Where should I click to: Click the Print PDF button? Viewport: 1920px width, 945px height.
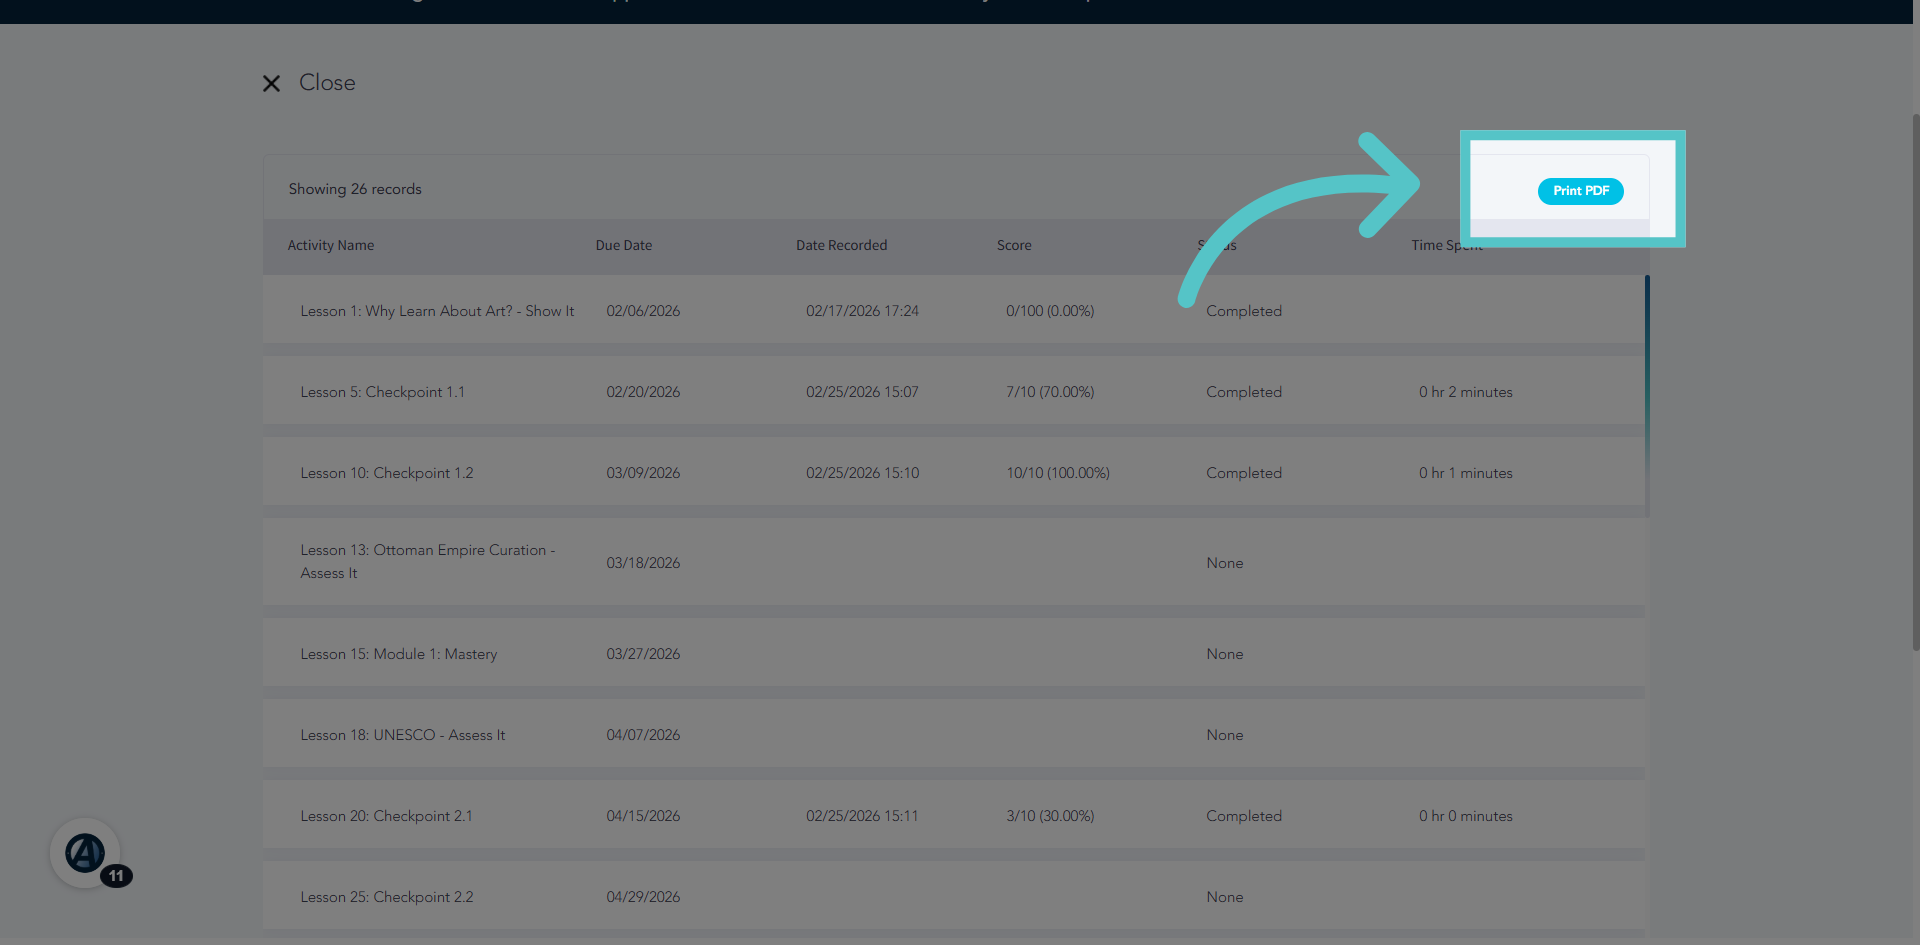click(1580, 191)
